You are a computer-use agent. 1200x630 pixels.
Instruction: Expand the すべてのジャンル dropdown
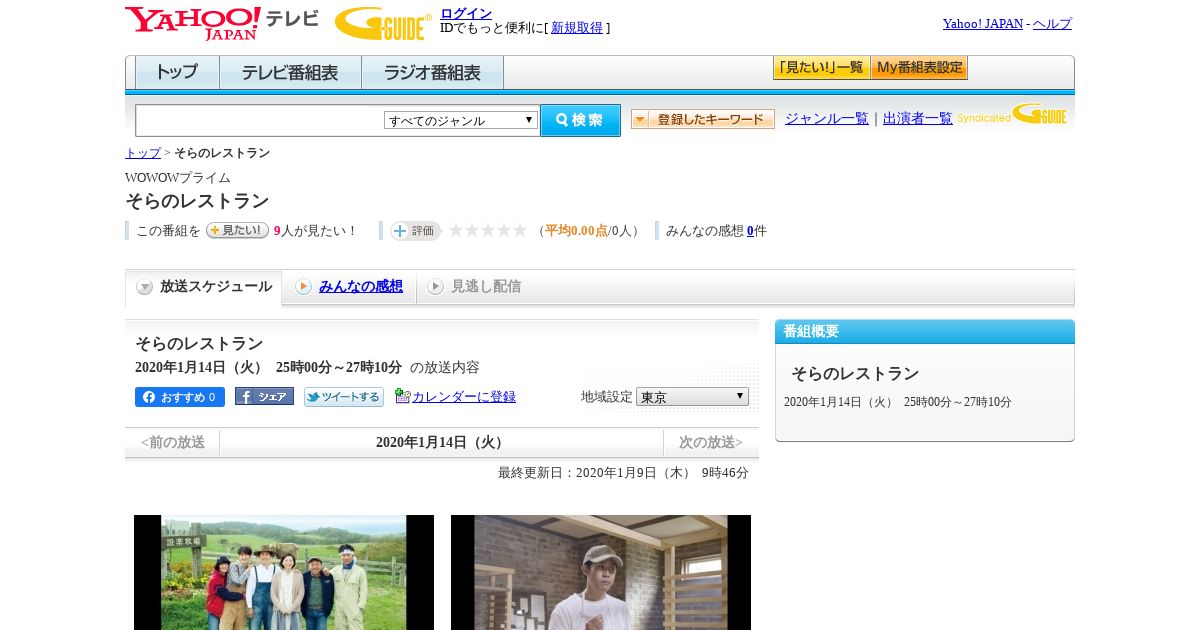click(x=461, y=120)
